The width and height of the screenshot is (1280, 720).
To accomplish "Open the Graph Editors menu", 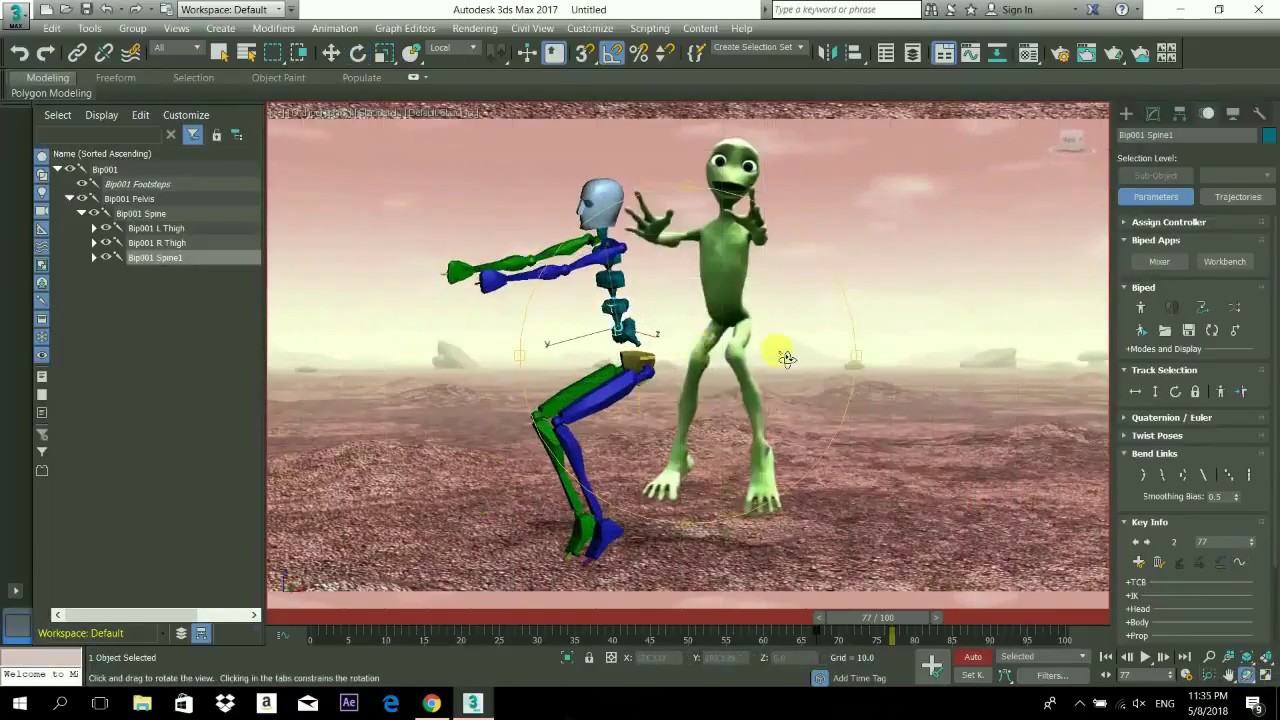I will [x=405, y=28].
